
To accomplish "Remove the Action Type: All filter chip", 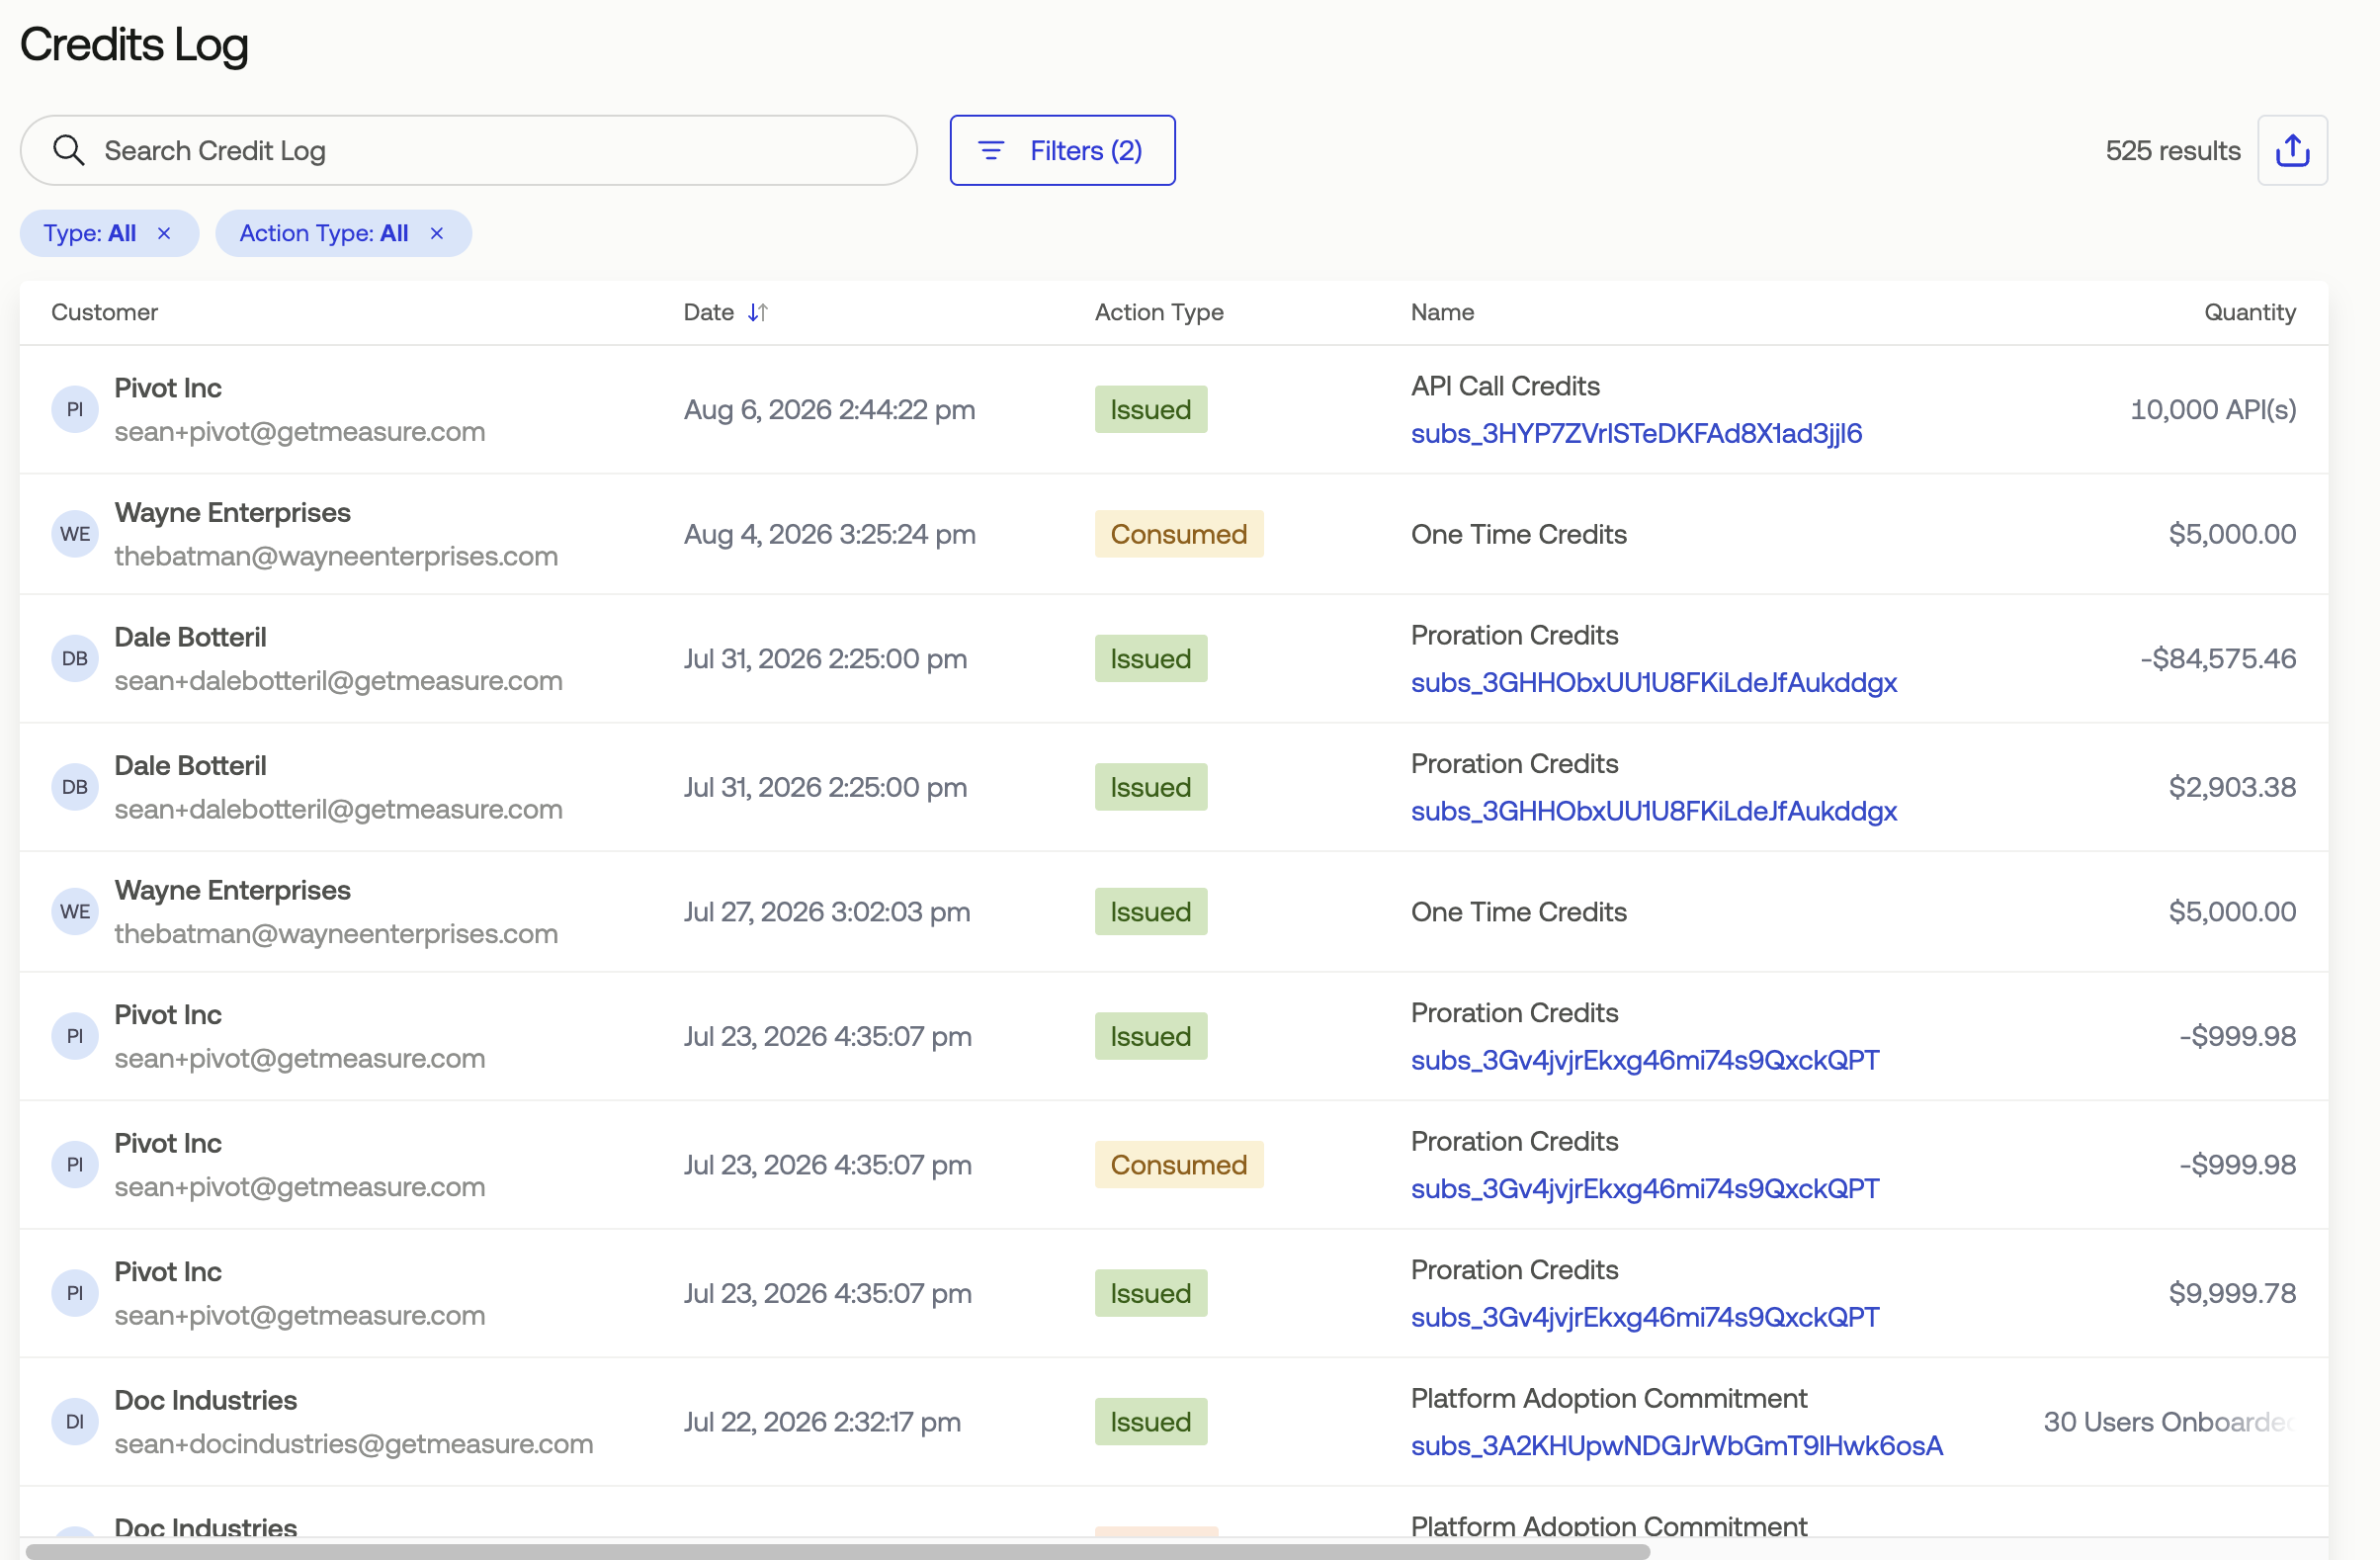I will [x=437, y=233].
